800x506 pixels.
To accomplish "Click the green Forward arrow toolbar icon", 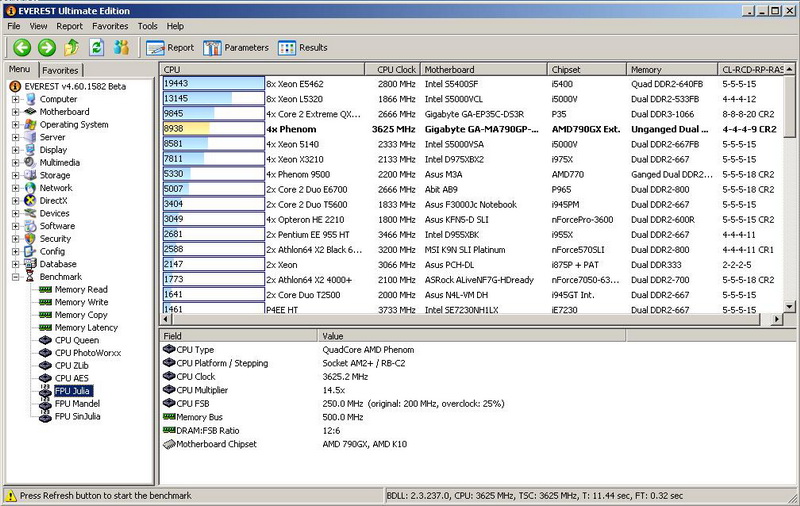I will pyautogui.click(x=46, y=47).
